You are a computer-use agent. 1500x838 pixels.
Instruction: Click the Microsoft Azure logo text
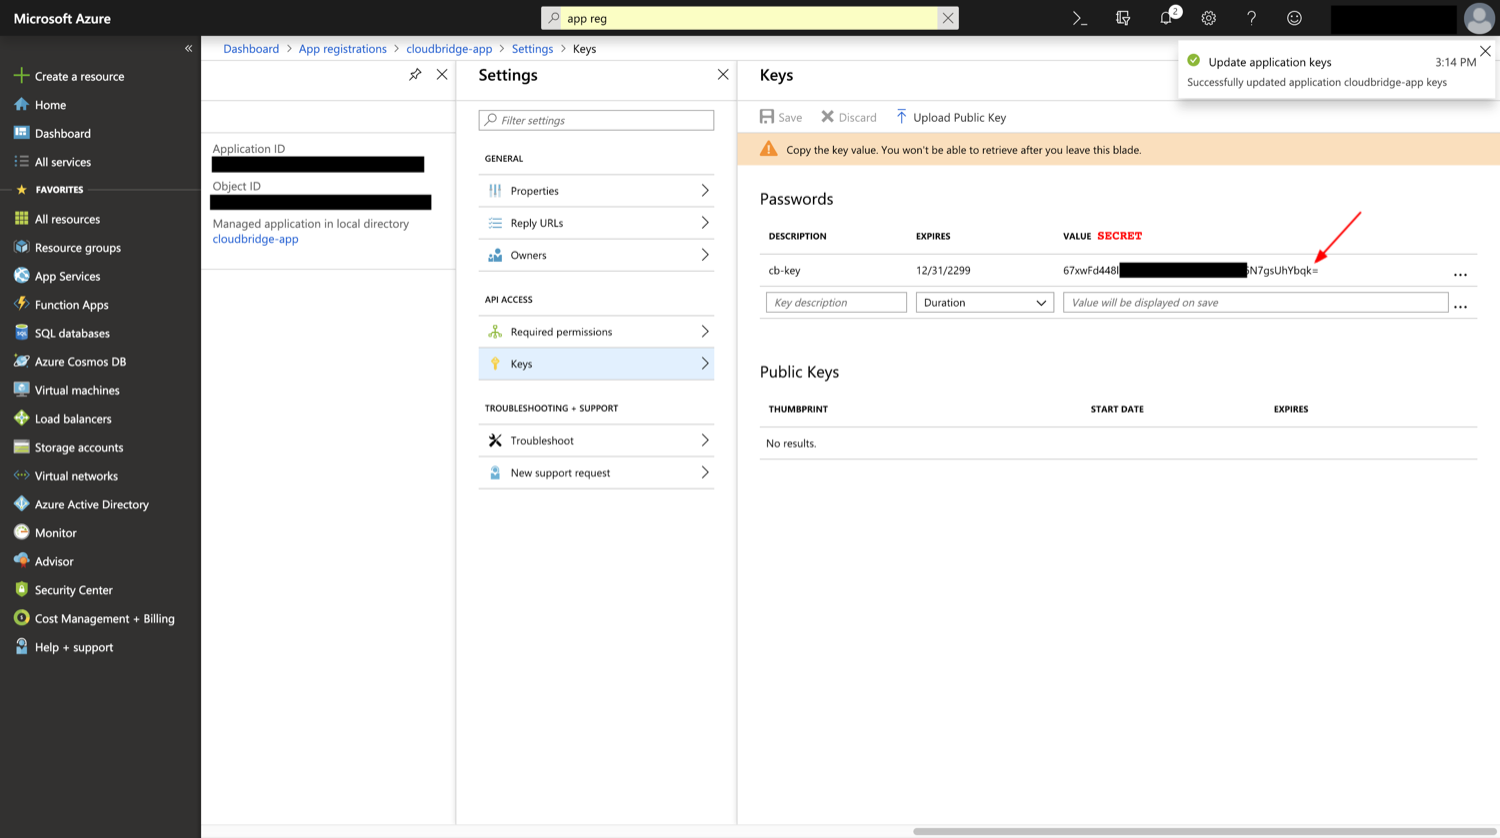pyautogui.click(x=62, y=18)
